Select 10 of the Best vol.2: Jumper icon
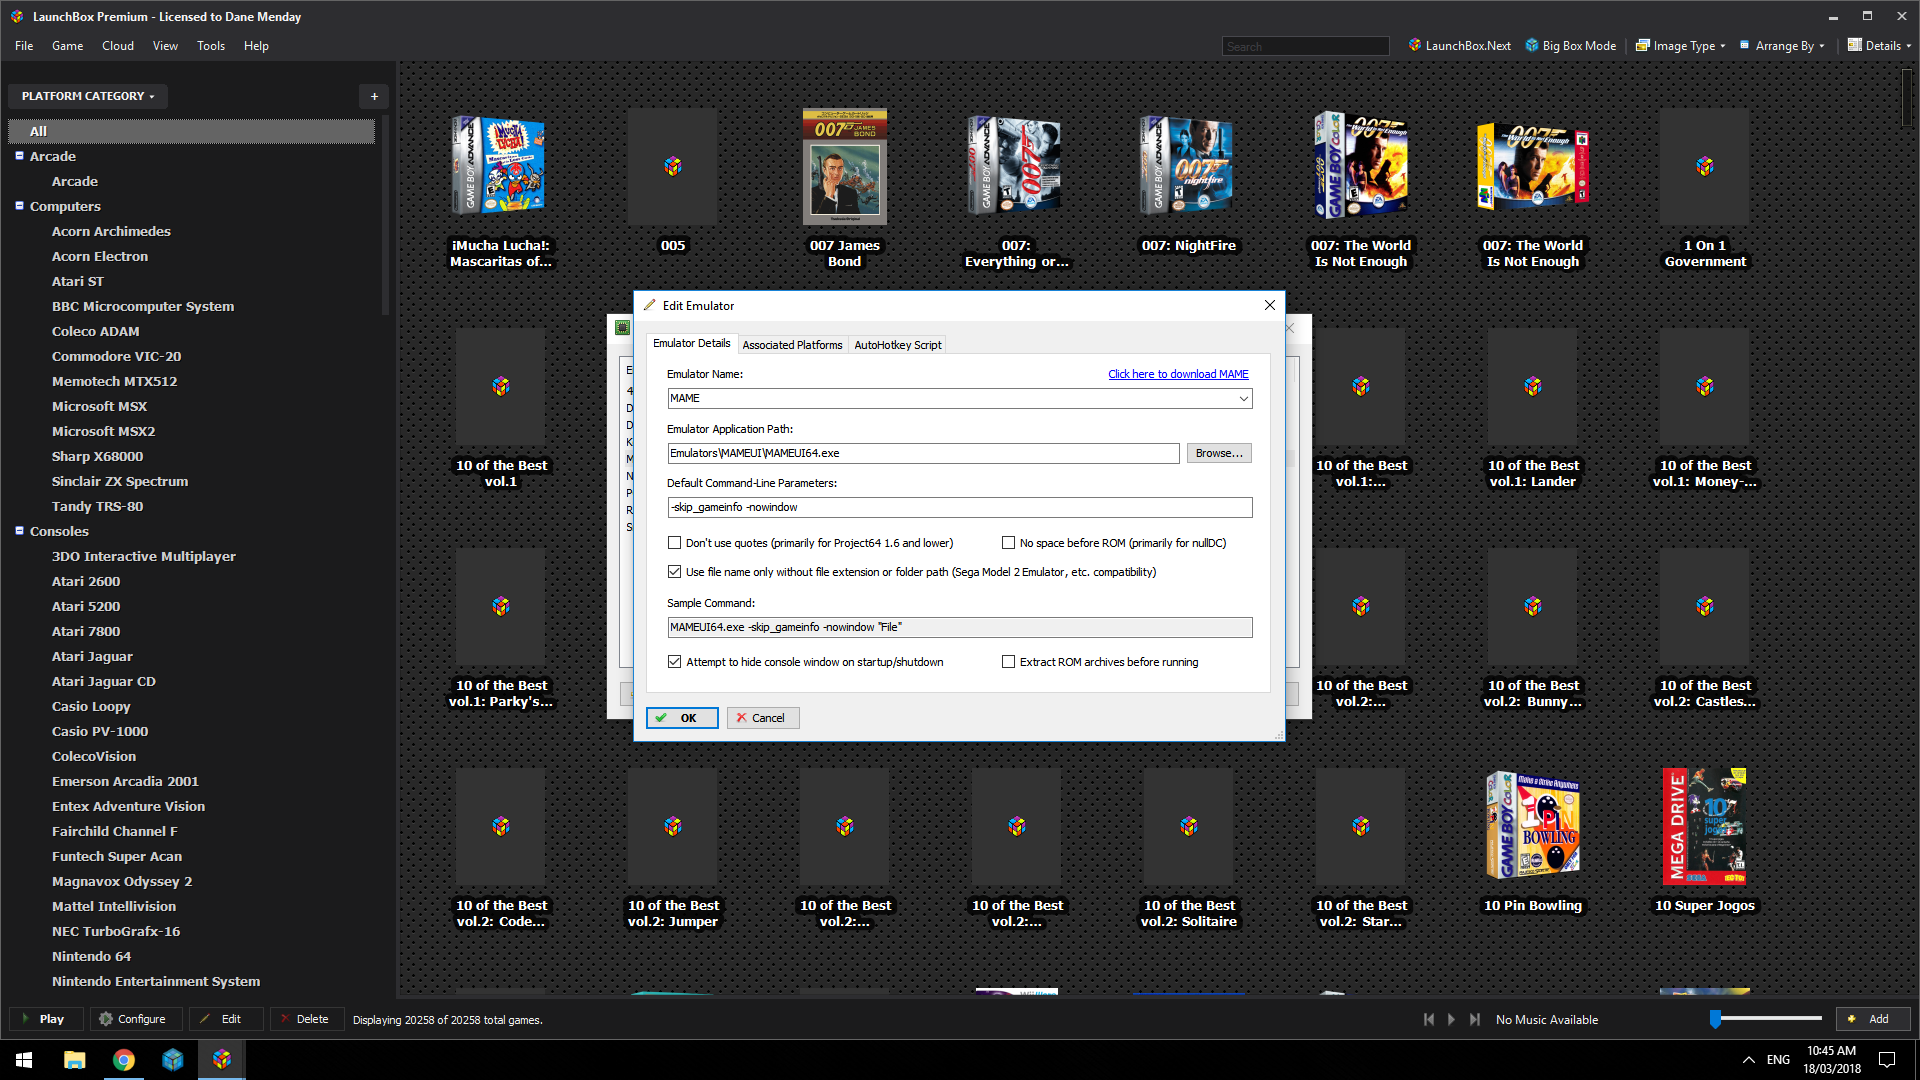Image resolution: width=1920 pixels, height=1080 pixels. pyautogui.click(x=672, y=826)
